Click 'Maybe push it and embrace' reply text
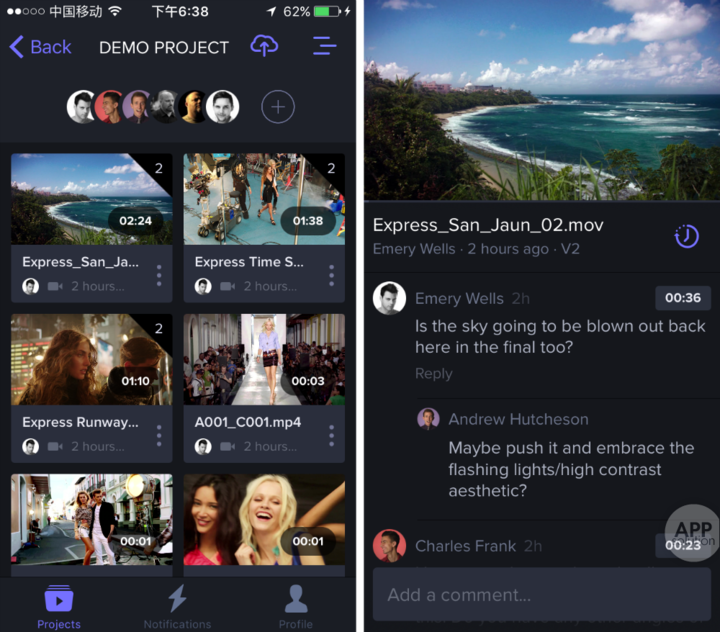Viewport: 720px width, 632px height. [x=571, y=469]
